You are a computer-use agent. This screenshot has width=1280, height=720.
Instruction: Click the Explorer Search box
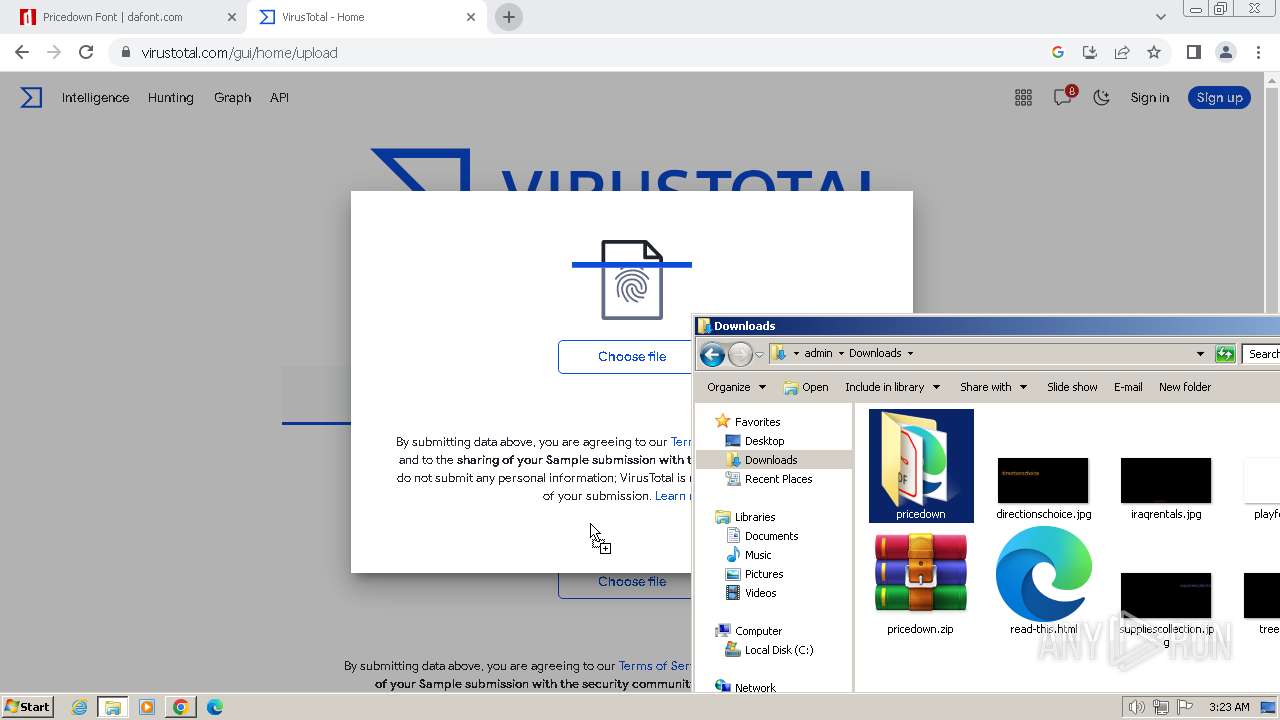(1262, 353)
